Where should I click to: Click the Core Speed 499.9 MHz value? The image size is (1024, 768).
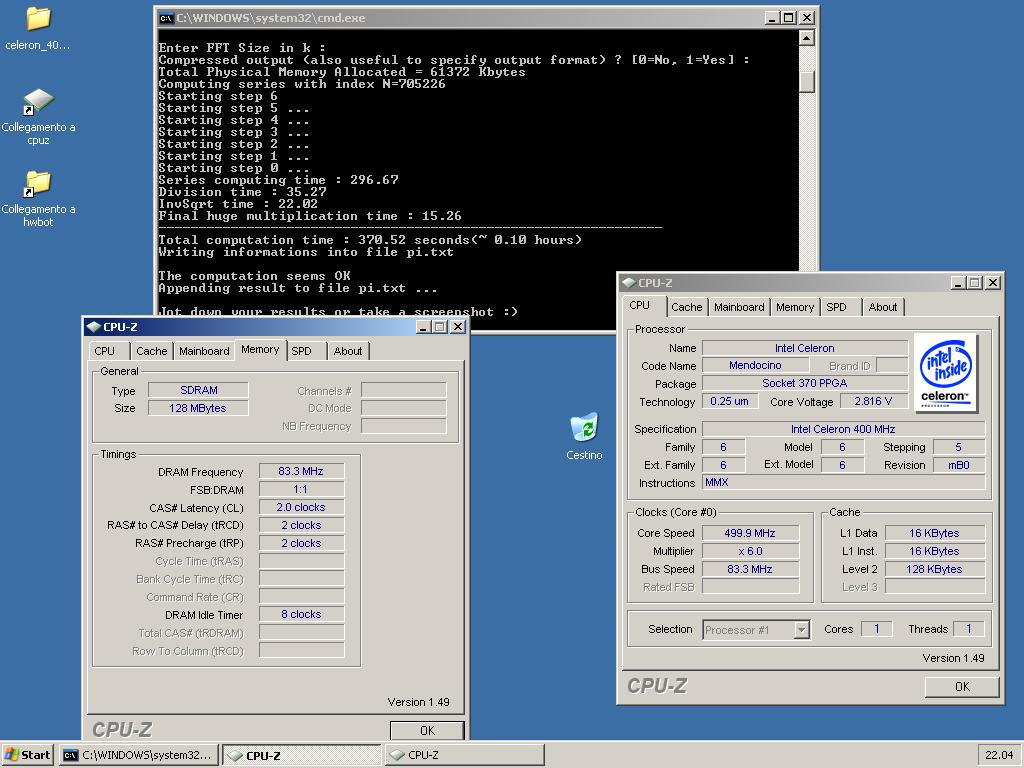click(x=750, y=533)
